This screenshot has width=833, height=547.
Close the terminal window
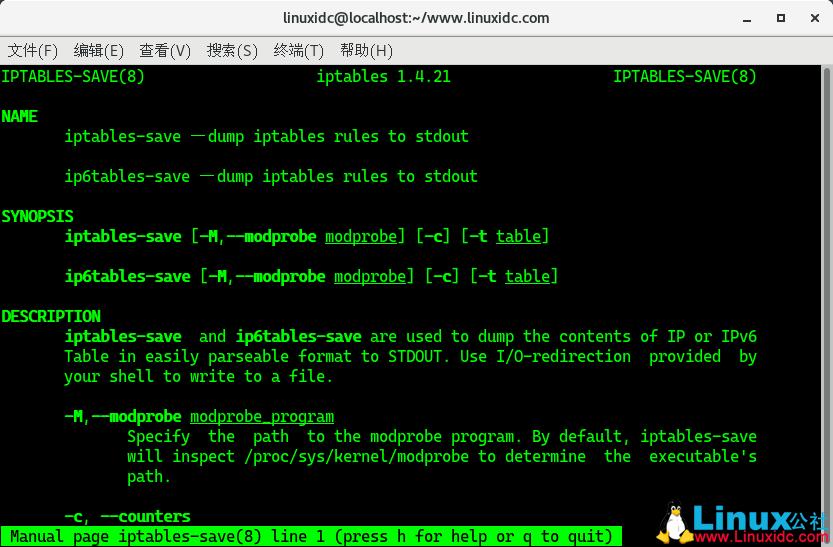click(x=815, y=18)
